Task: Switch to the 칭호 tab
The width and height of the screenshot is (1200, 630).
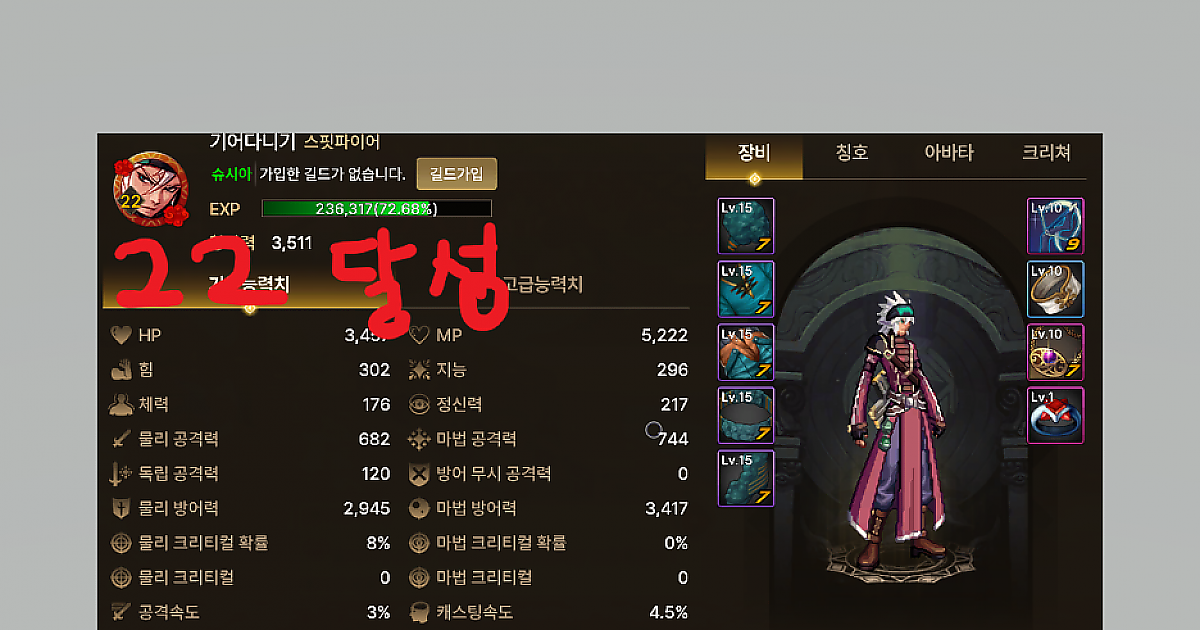Action: (852, 153)
